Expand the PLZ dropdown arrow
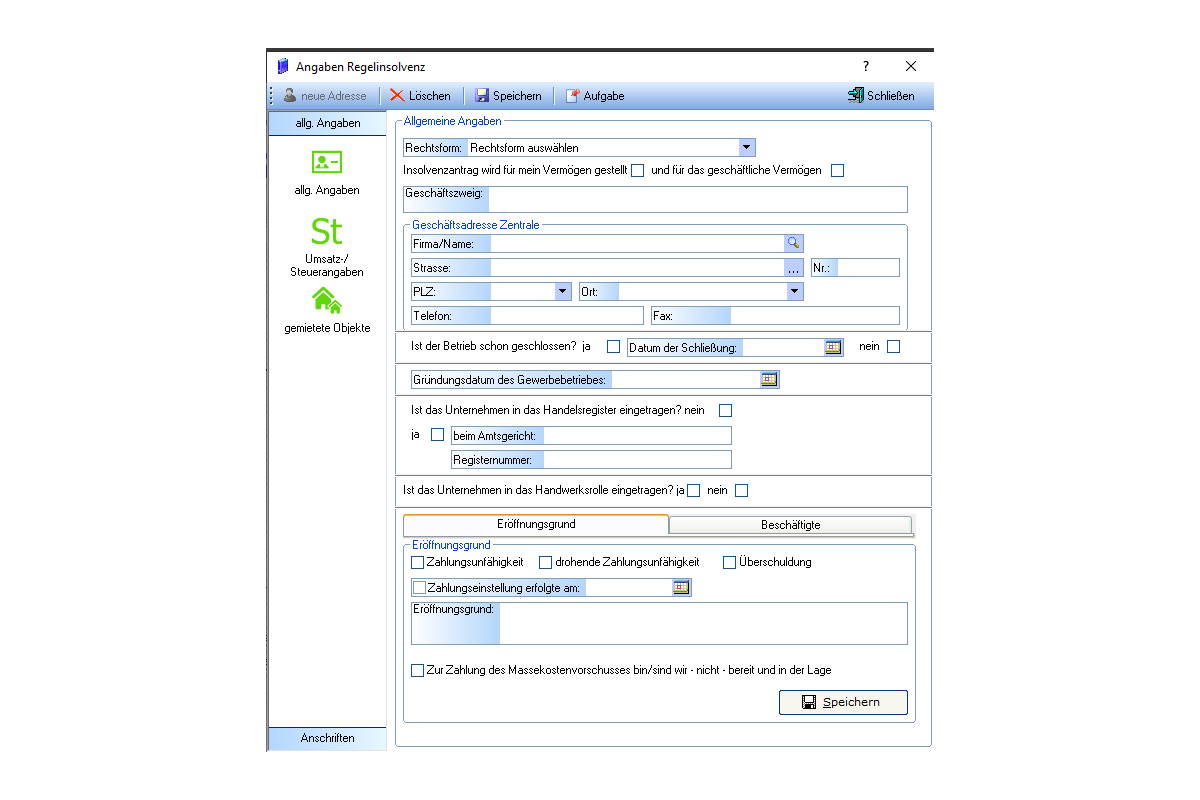This screenshot has height=800, width=1200. [562, 292]
